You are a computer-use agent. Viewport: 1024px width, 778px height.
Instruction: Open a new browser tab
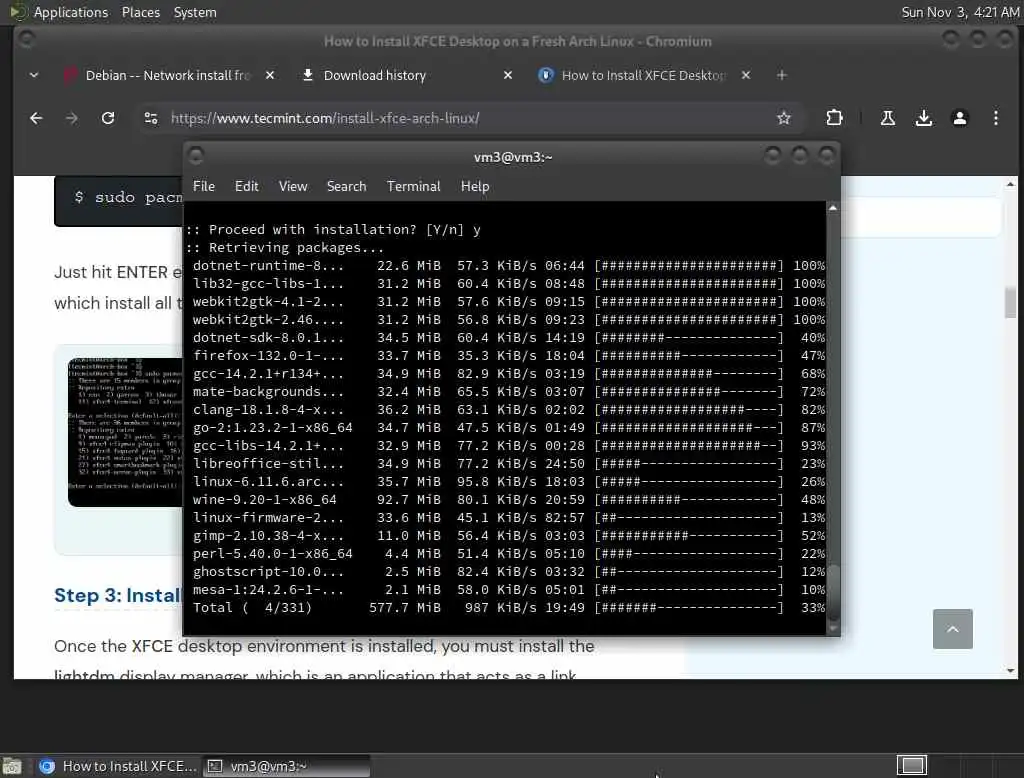(x=782, y=75)
